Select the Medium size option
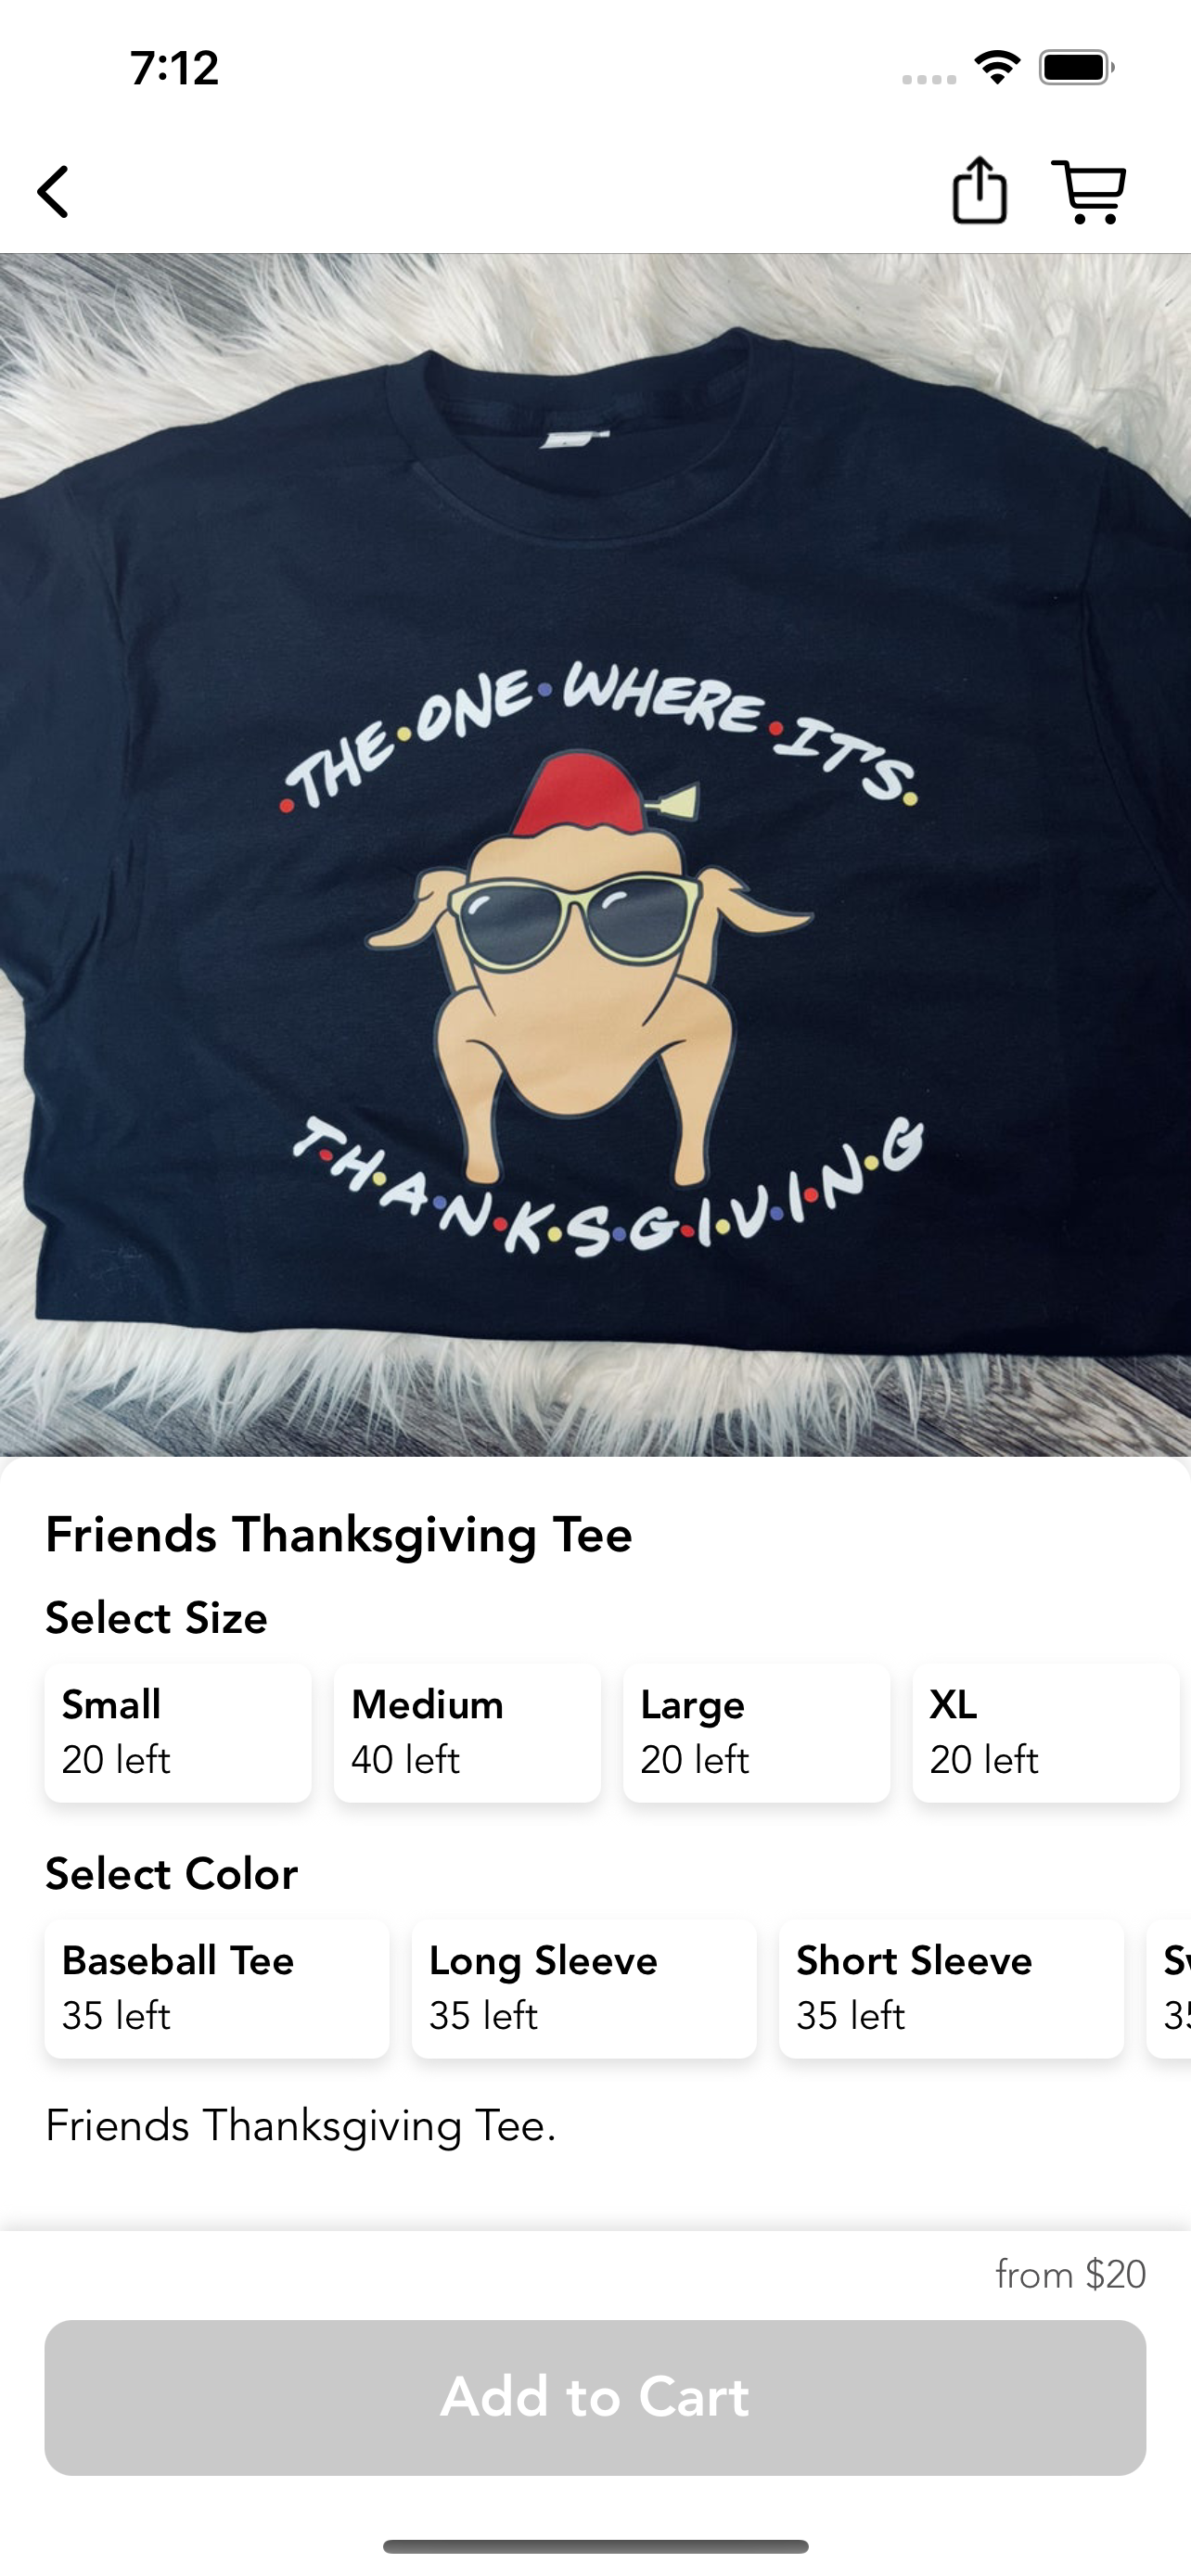This screenshot has width=1191, height=2576. 467,1733
